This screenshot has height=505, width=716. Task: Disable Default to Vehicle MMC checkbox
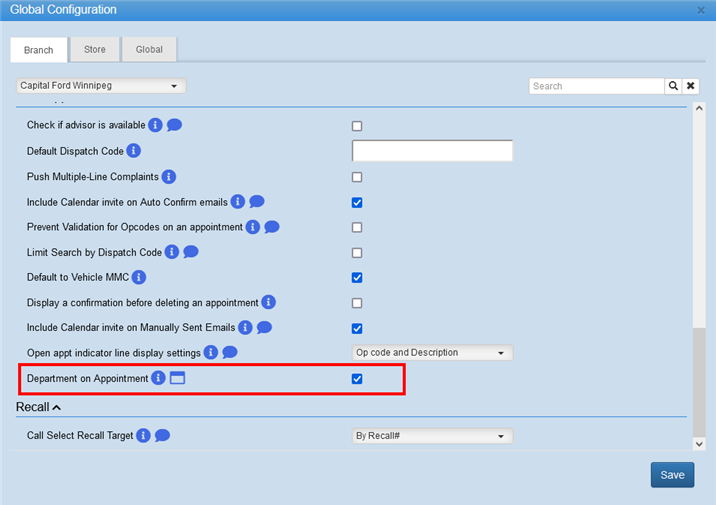357,277
